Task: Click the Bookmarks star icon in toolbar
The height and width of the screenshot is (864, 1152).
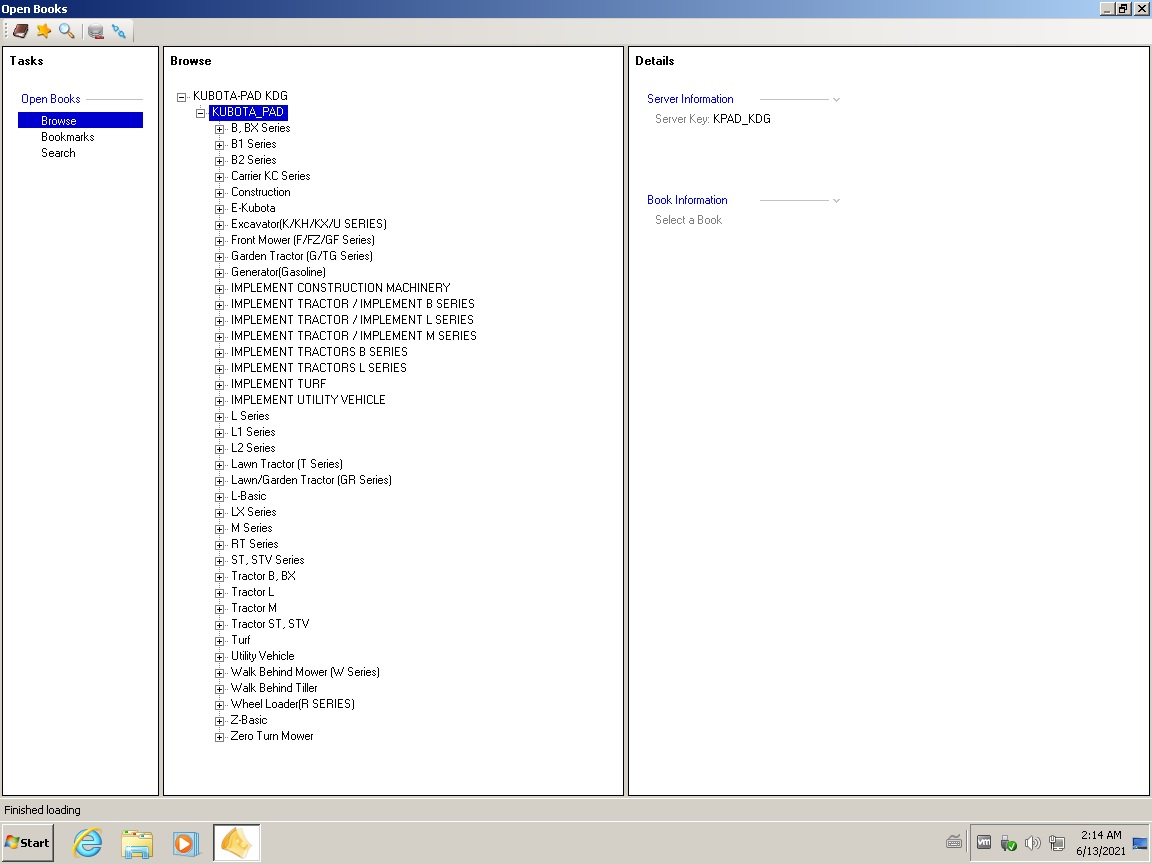Action: (44, 31)
